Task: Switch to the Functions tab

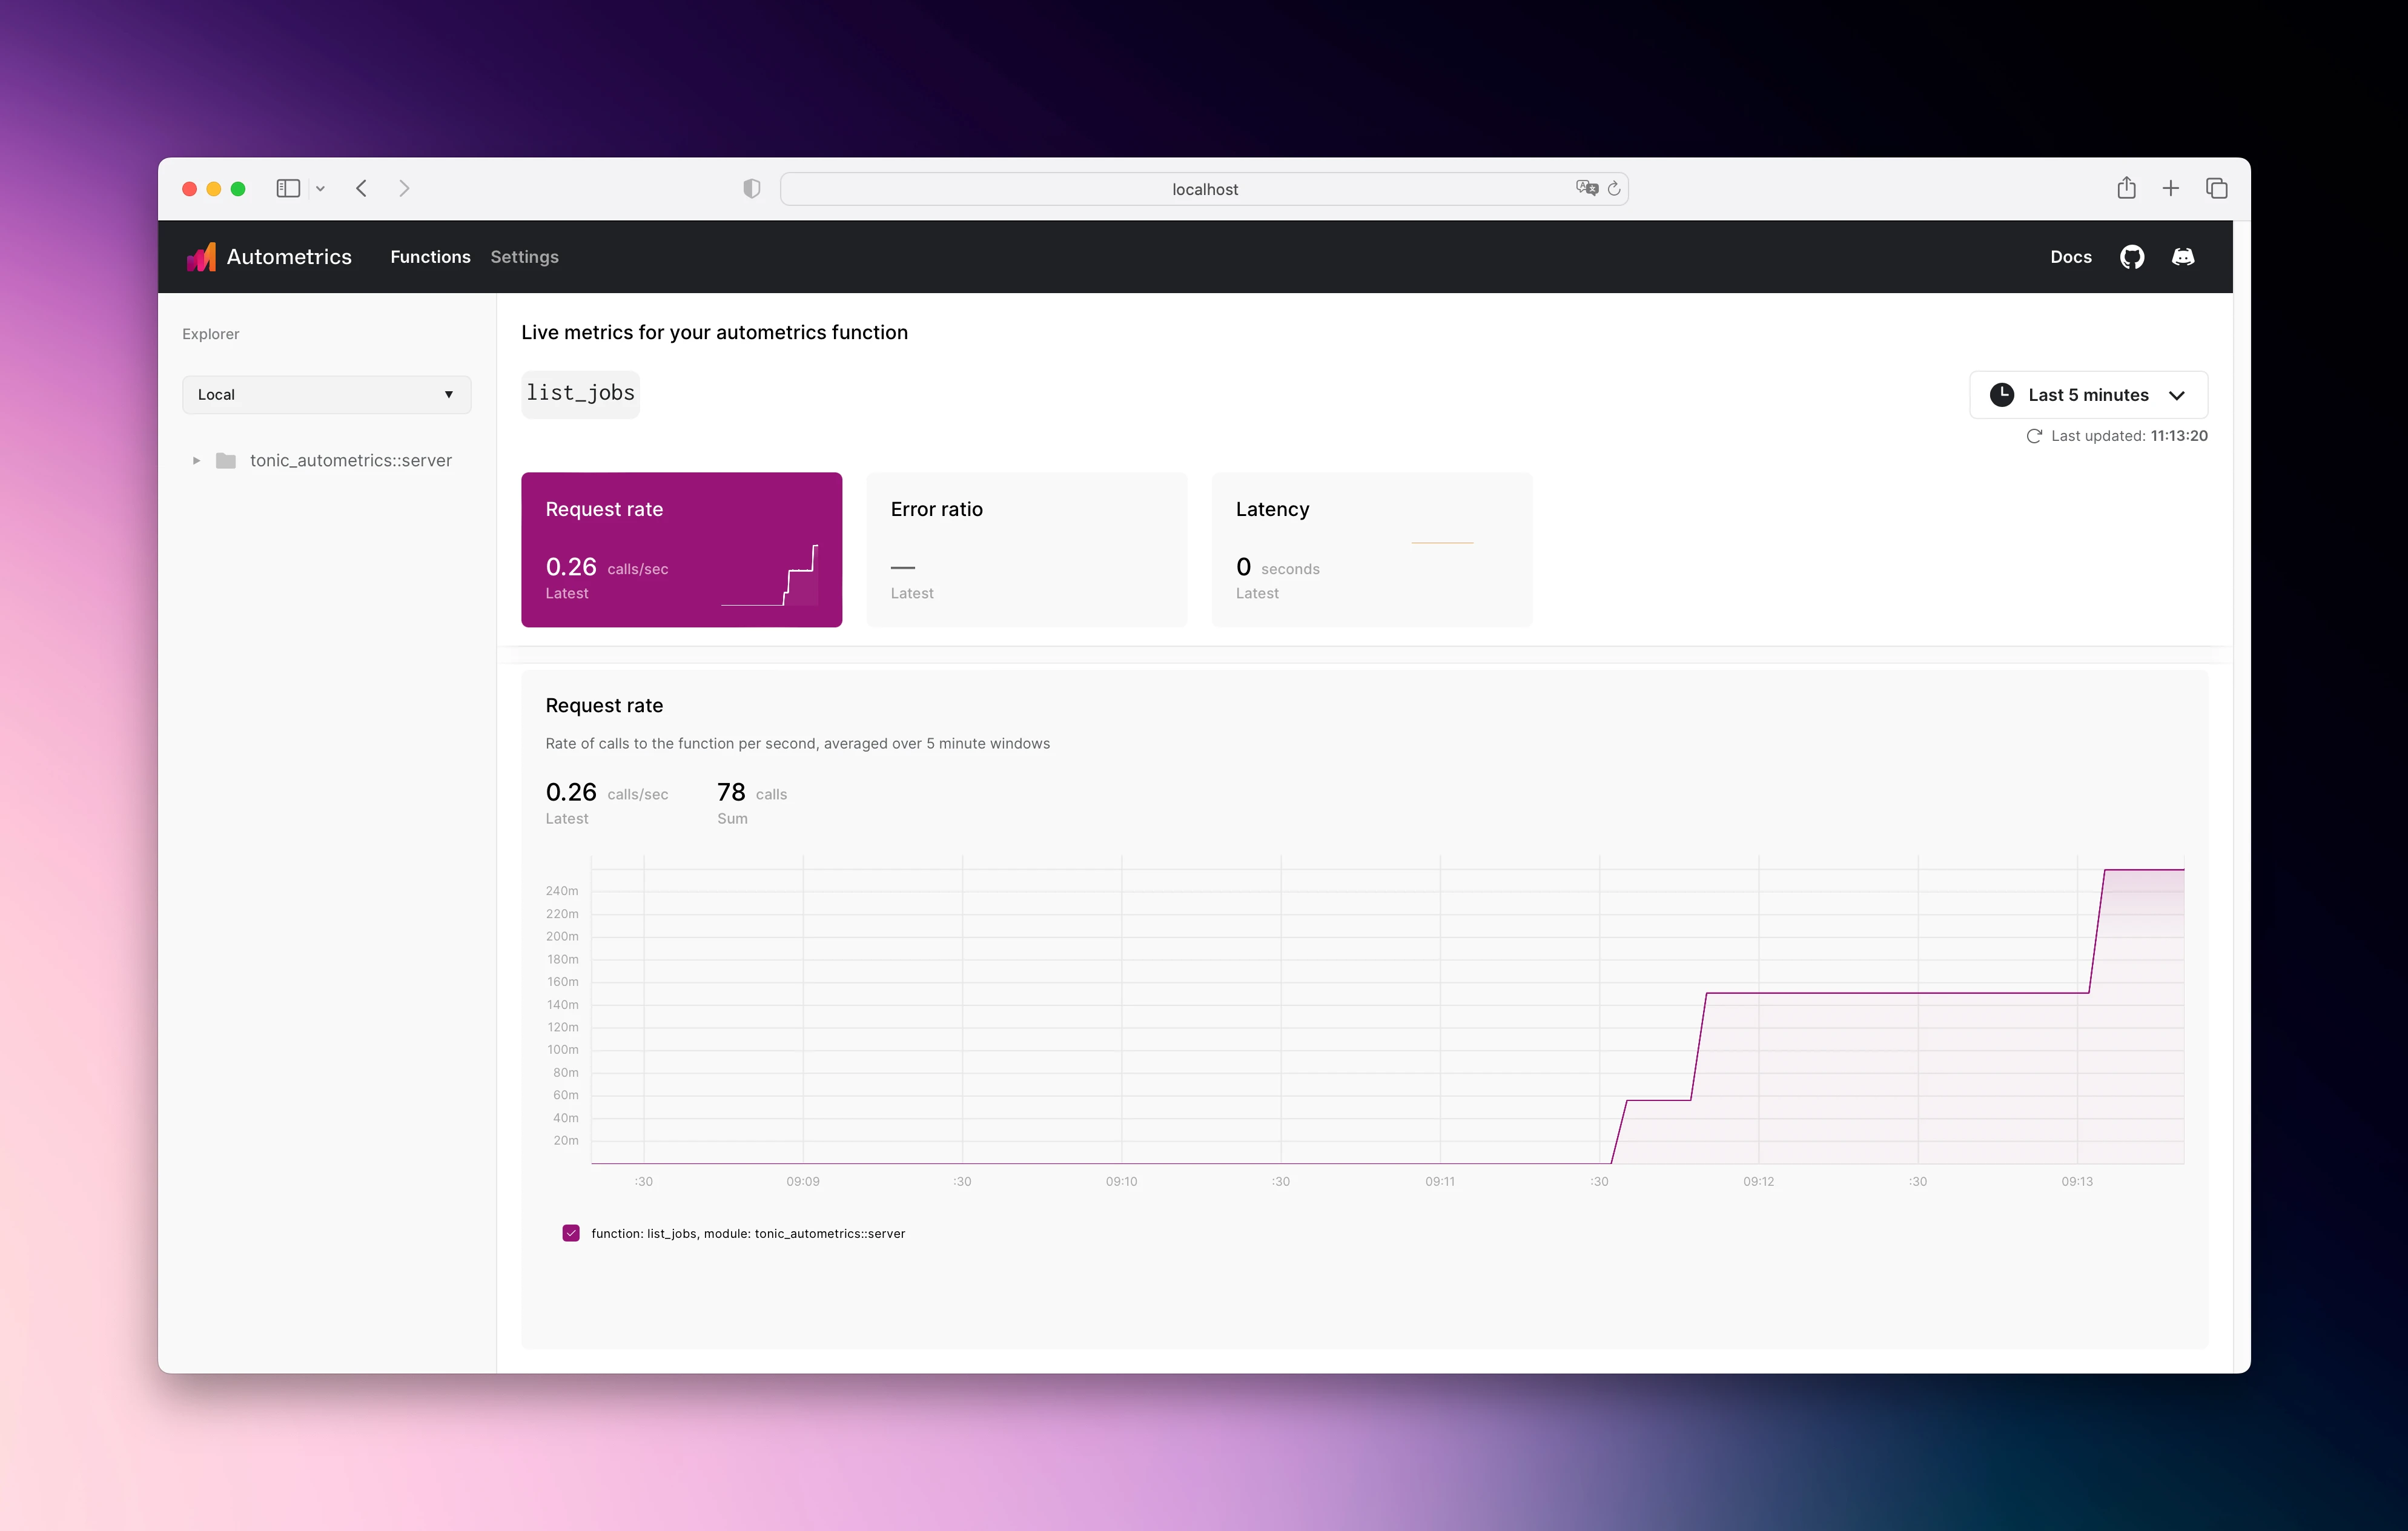Action: pos(430,257)
